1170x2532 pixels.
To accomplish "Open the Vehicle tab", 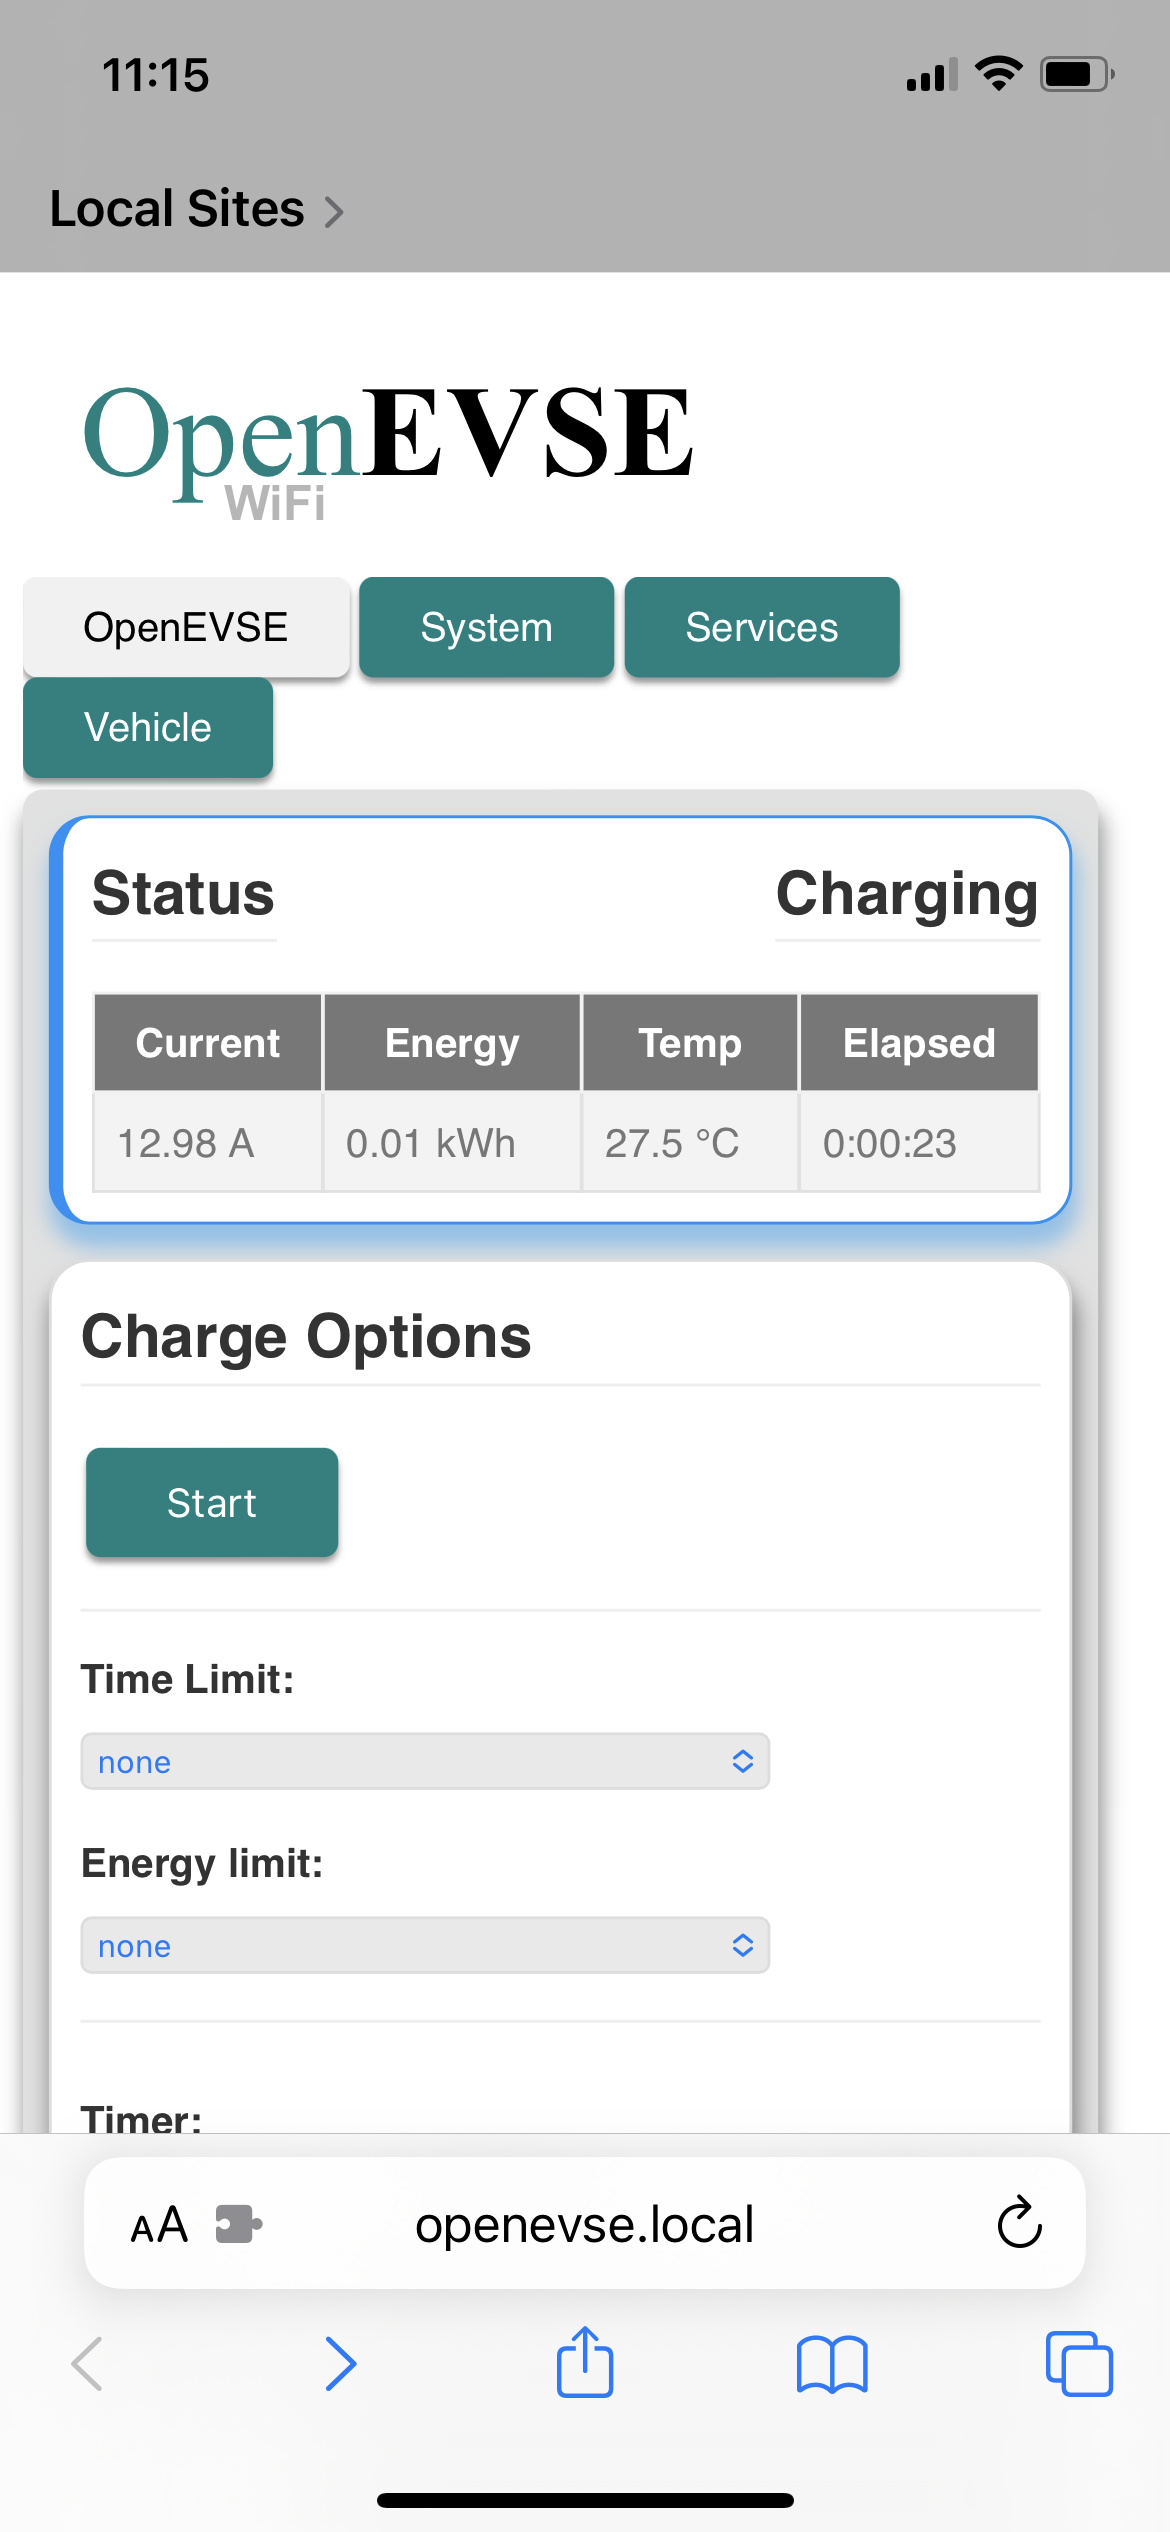I will [x=147, y=727].
